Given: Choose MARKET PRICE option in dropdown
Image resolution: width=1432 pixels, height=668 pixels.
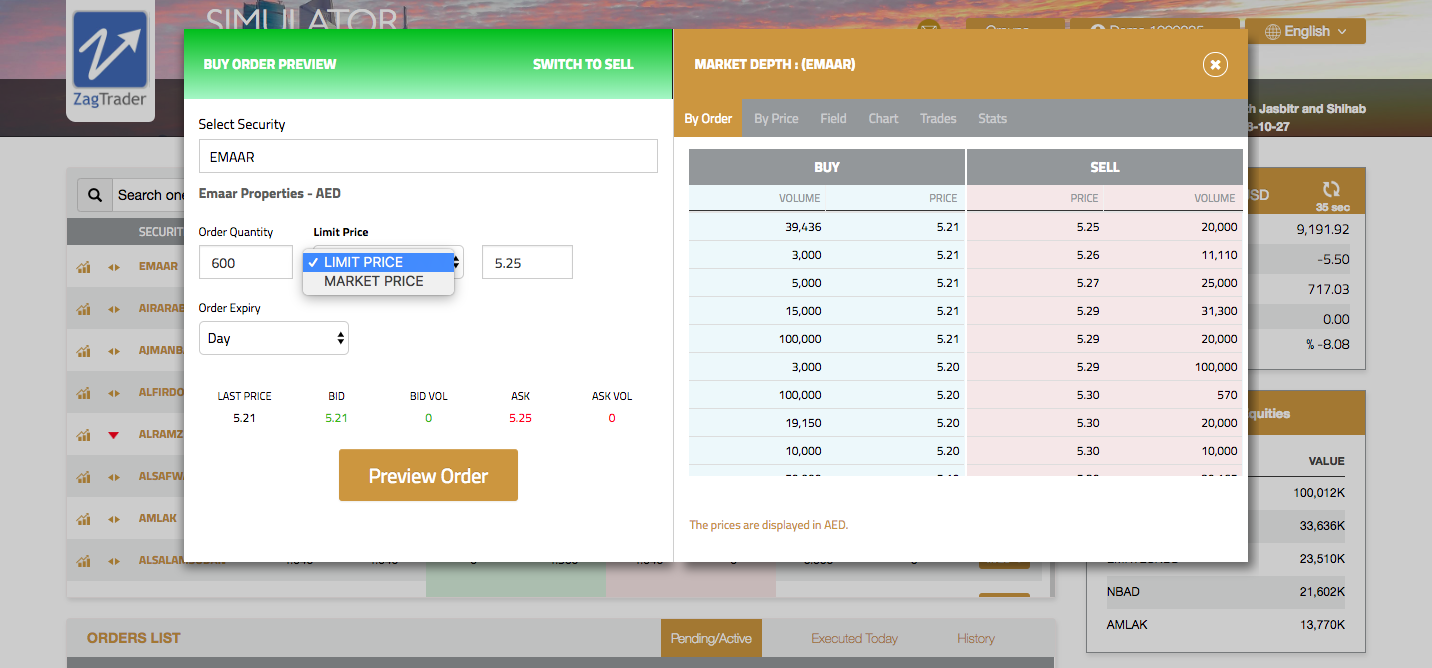Looking at the screenshot, I should (379, 281).
